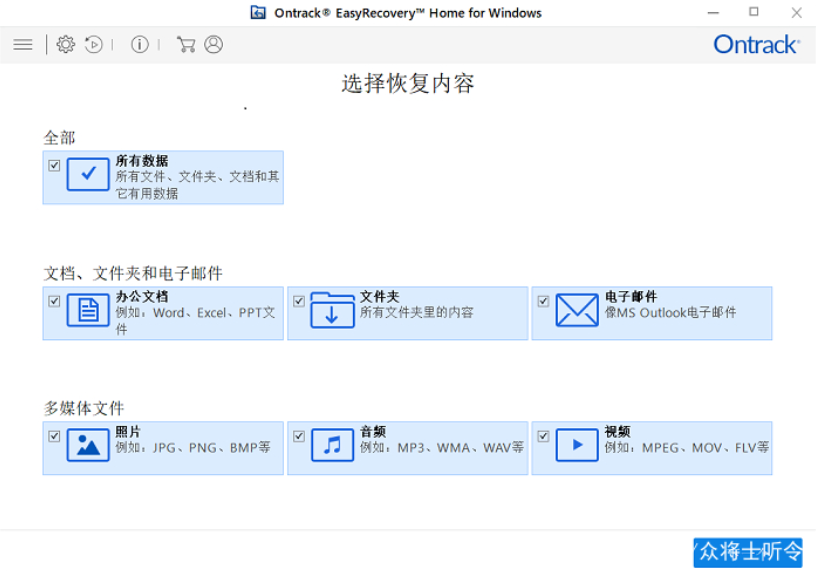This screenshot has width=816, height=574.
Task: Click the email envelope icon
Action: point(577,310)
